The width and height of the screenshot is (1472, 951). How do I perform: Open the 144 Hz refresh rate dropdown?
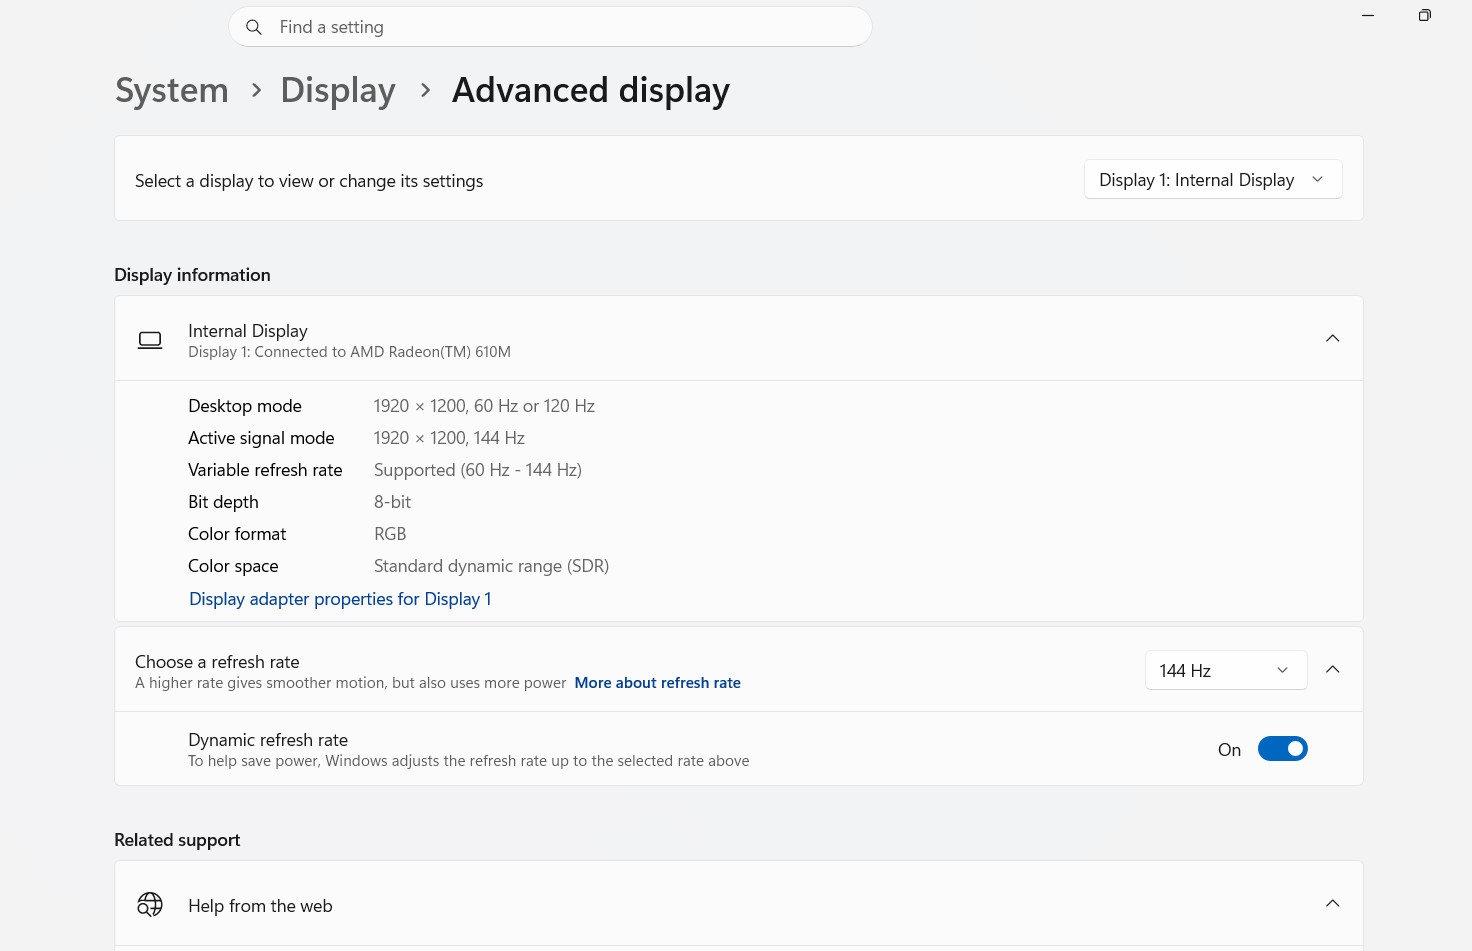[1226, 670]
